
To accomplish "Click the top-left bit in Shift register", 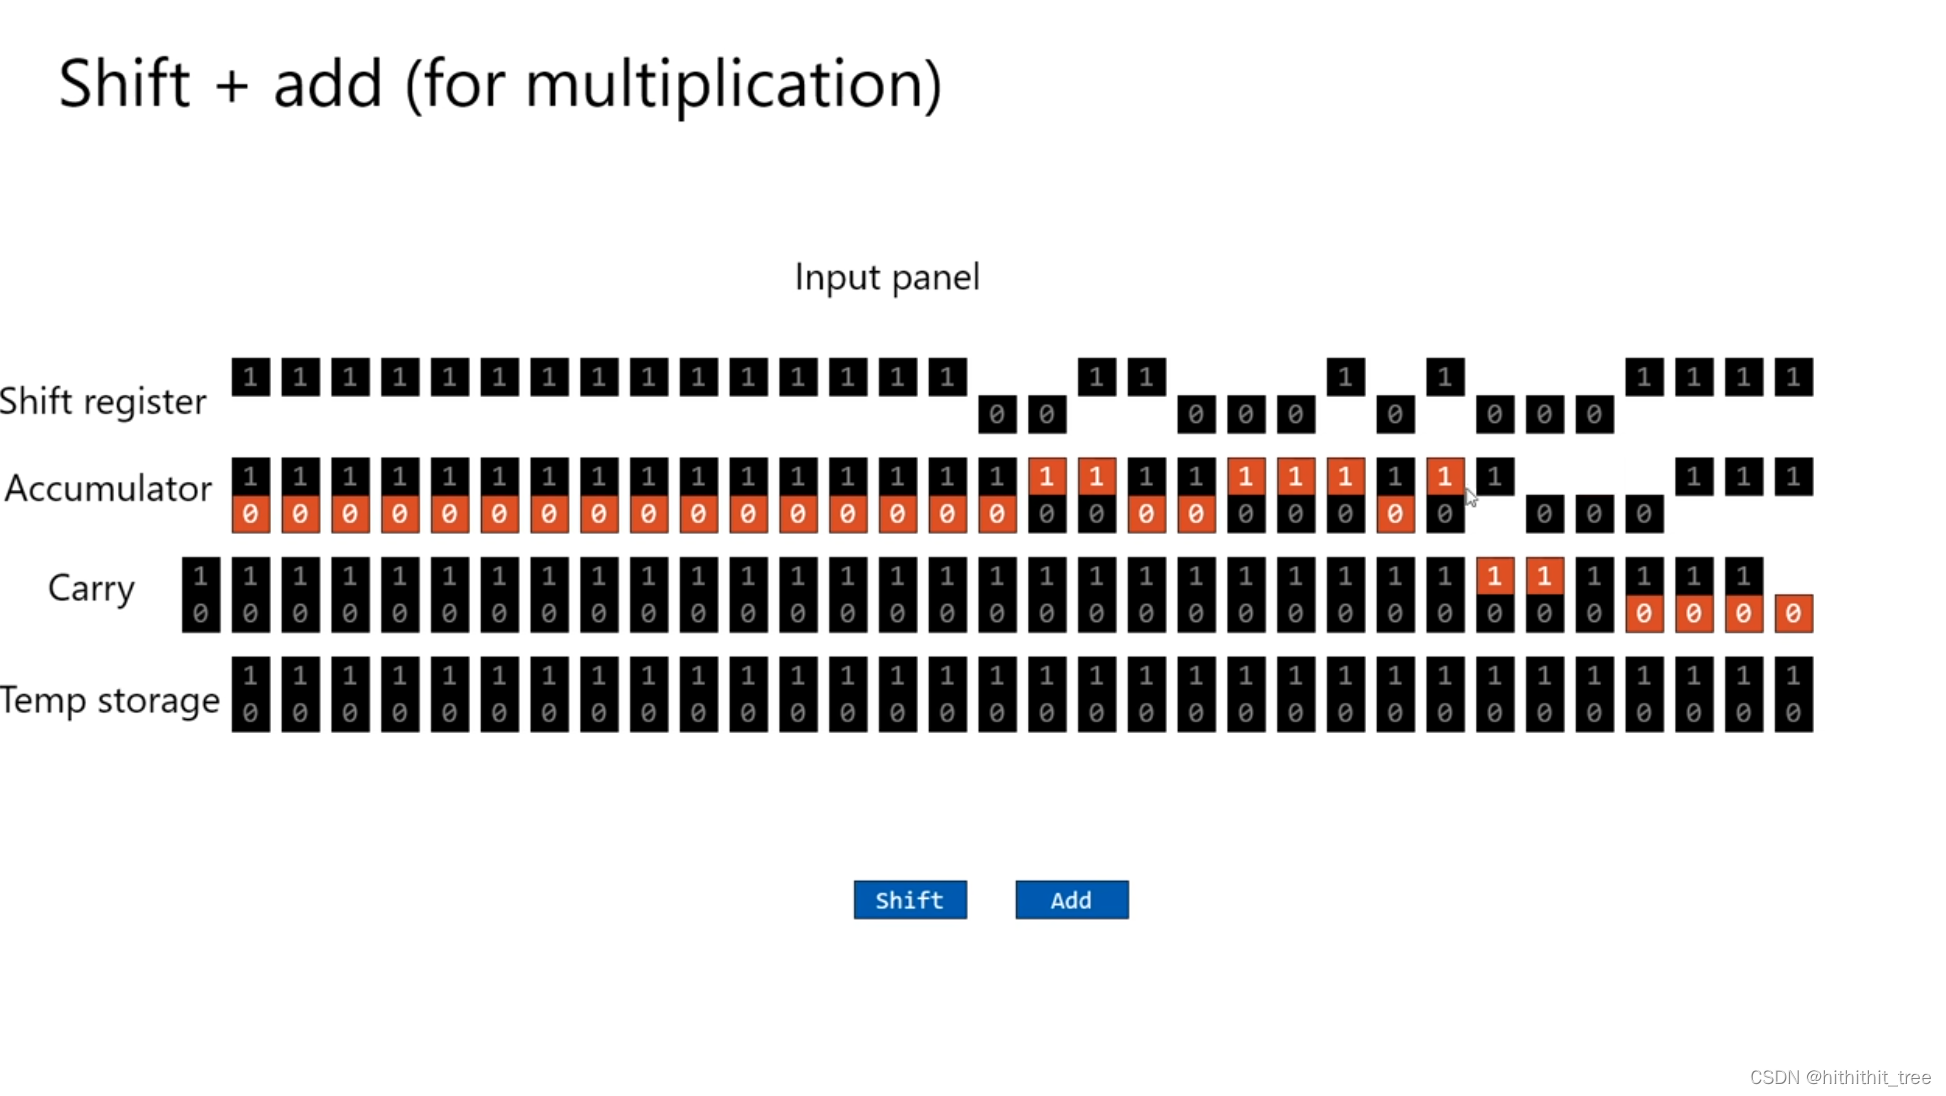I will pyautogui.click(x=251, y=377).
